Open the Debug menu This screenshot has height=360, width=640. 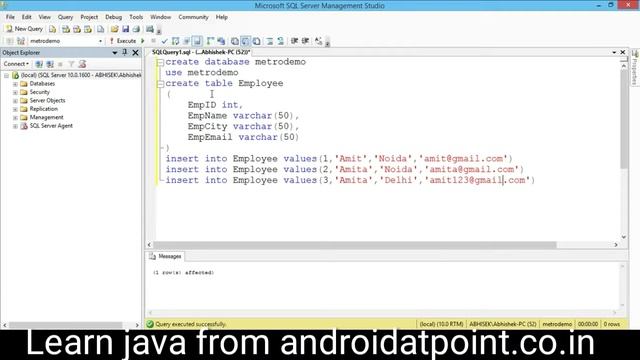[113, 17]
